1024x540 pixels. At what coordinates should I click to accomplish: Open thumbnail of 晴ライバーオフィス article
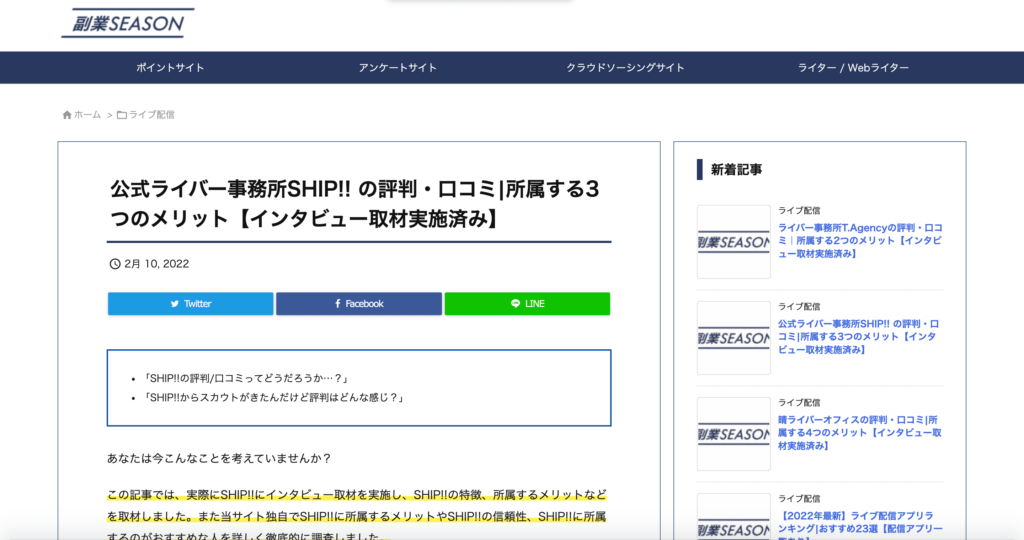click(x=733, y=434)
